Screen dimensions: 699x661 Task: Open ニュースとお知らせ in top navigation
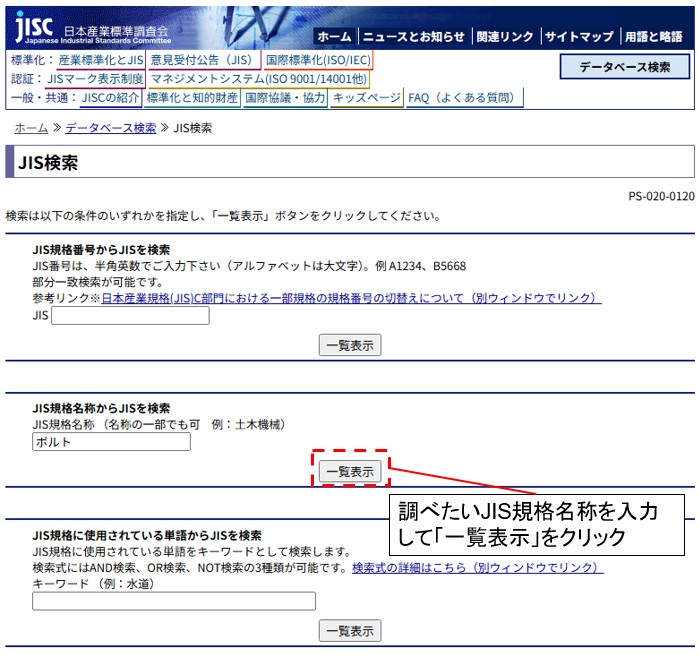pyautogui.click(x=413, y=36)
